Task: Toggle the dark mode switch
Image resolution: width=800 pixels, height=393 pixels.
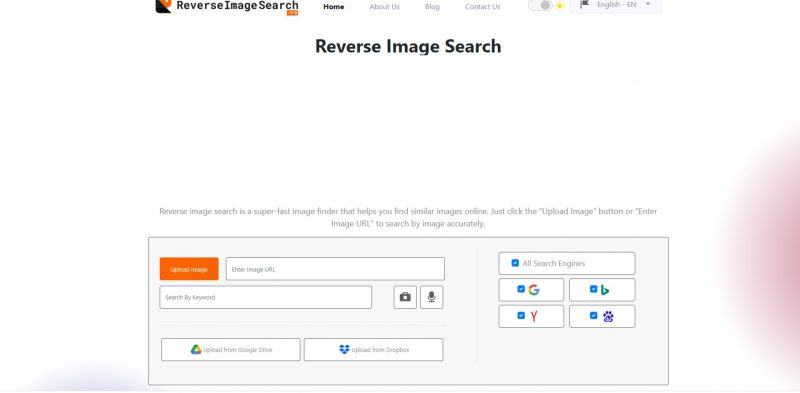Action: [x=540, y=5]
